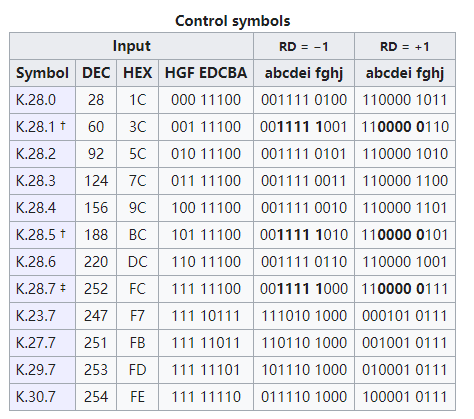The image size is (474, 419).
Task: Click the Control symbols table caption
Action: click(233, 21)
